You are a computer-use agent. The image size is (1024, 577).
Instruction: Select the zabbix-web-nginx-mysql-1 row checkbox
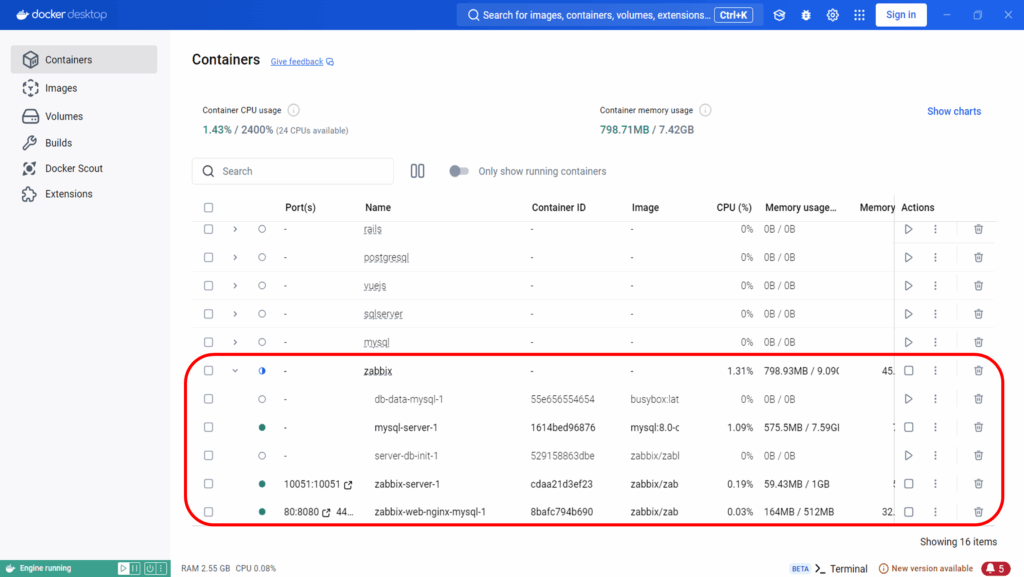click(208, 512)
